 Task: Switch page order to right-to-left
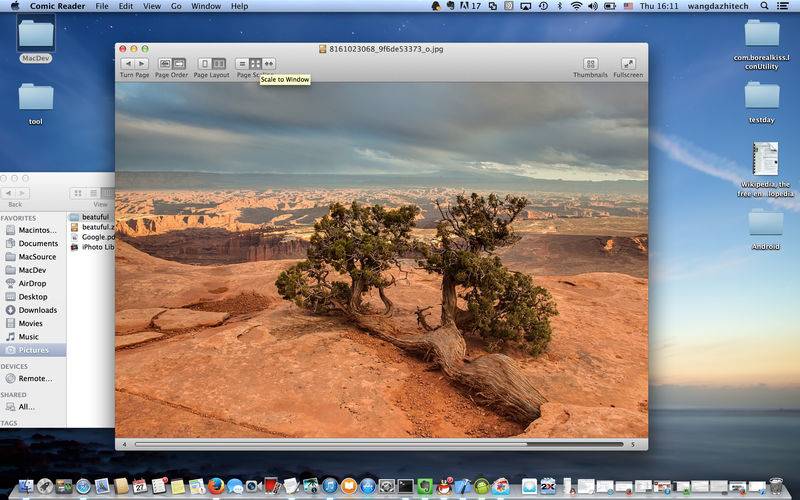coord(165,64)
